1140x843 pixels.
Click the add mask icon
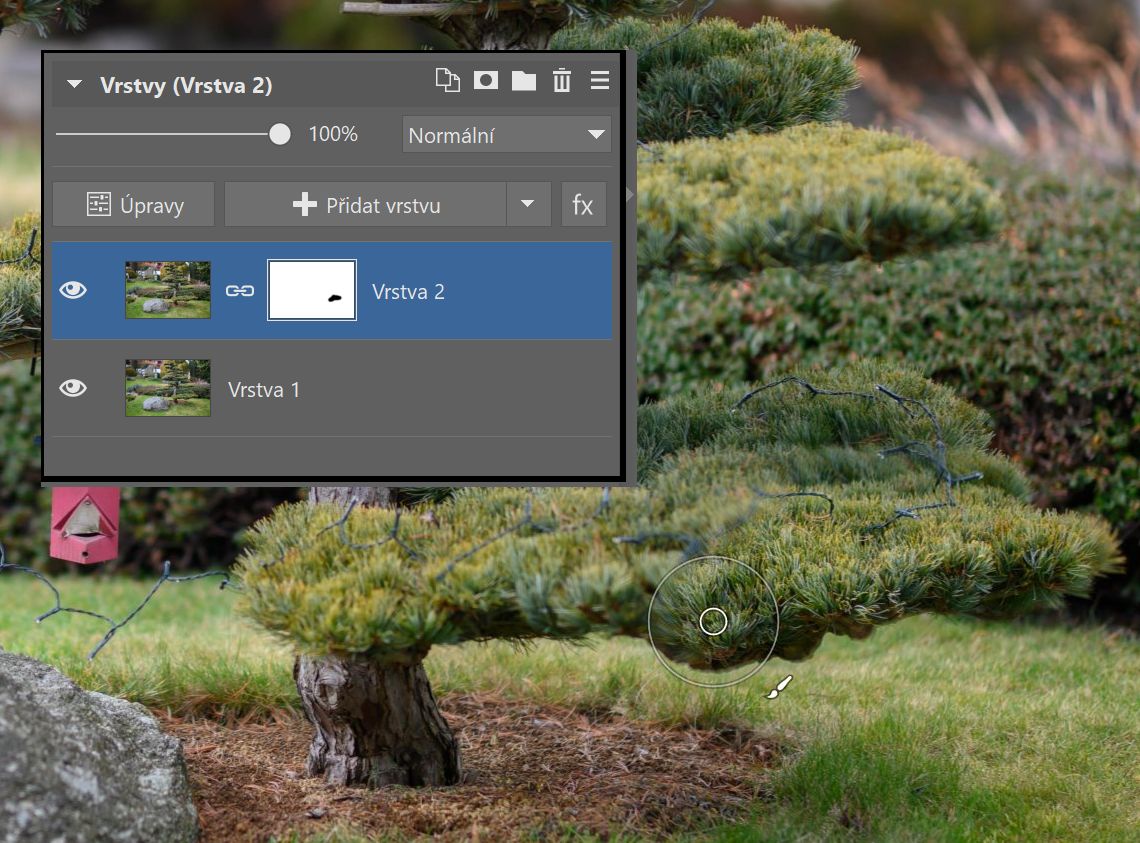486,80
